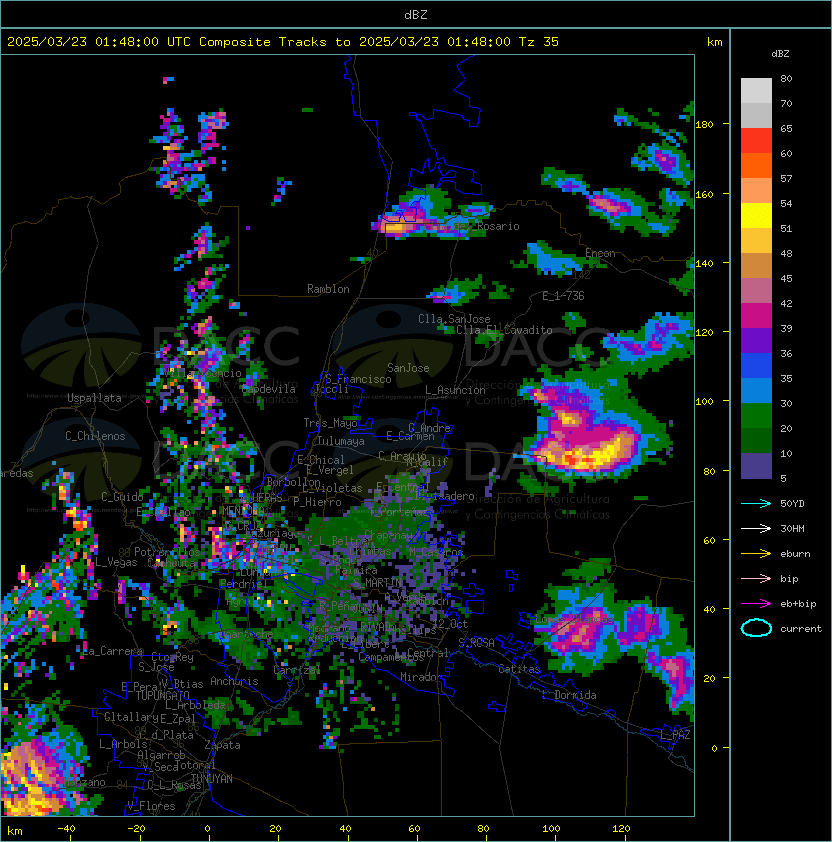832x842 pixels.
Task: Click the 'Tz 35' header value
Action: tap(539, 42)
